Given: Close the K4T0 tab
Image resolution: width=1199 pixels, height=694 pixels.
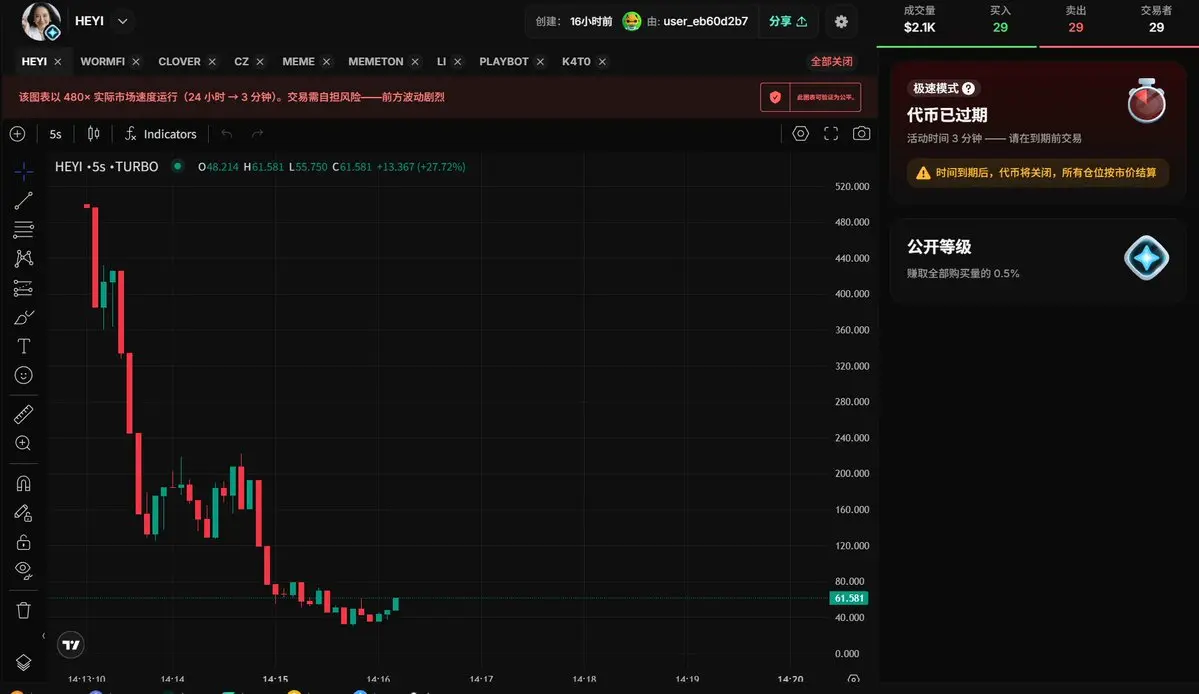Looking at the screenshot, I should pos(603,62).
